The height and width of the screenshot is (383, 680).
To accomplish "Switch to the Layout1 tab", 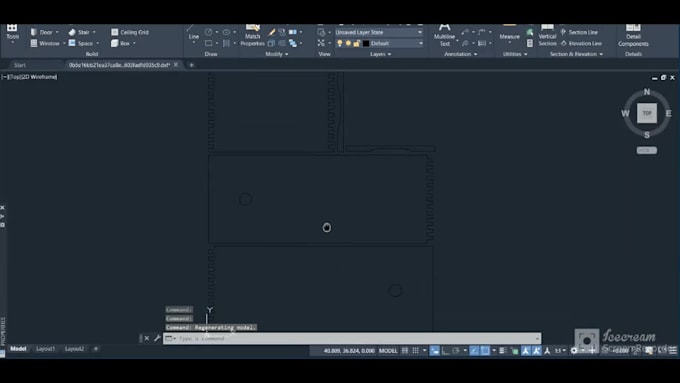I will click(46, 349).
